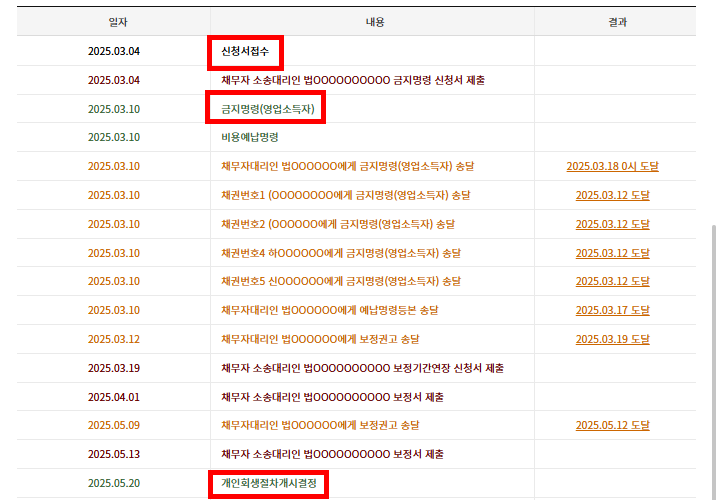Click 2025.03.12 도달 link for 채권번호1 row

612,195
